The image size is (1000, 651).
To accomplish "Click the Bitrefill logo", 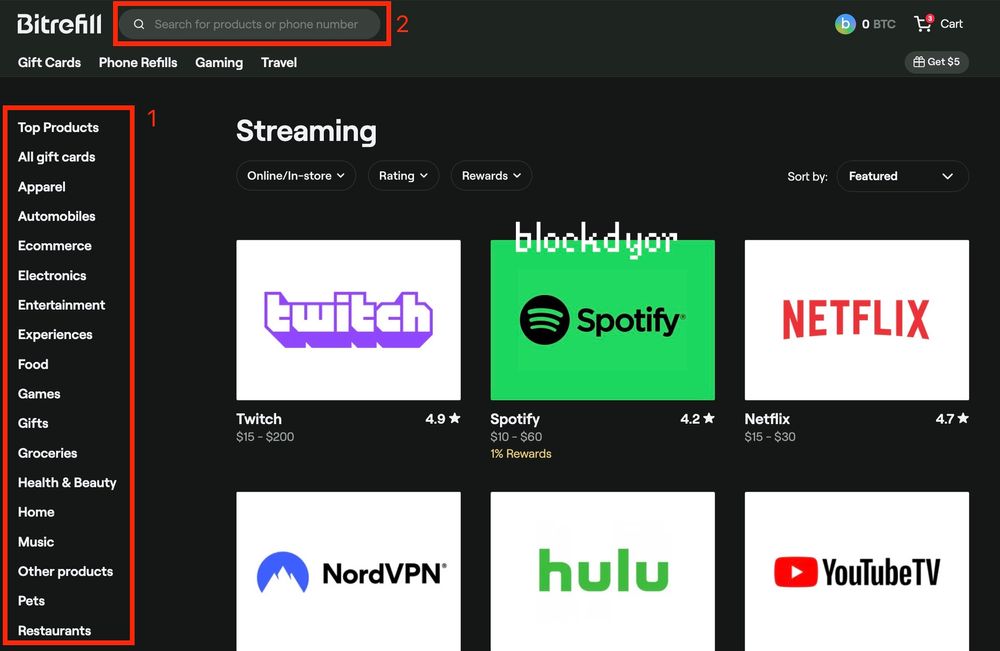I will pos(59,23).
